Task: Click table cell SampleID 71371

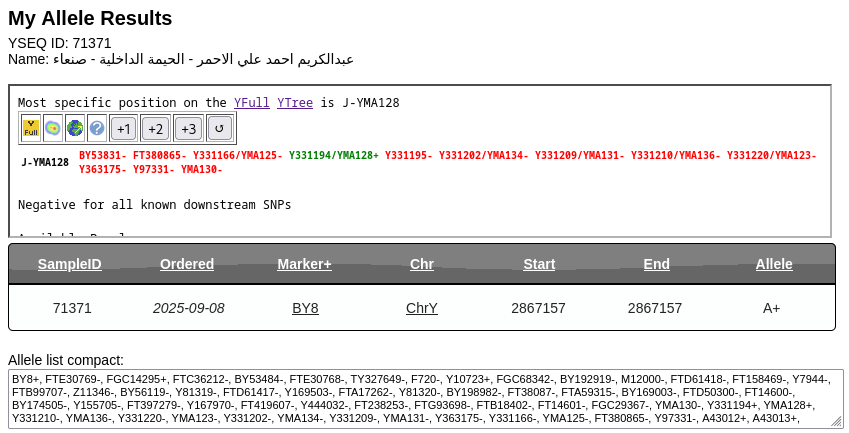Action: 72,308
